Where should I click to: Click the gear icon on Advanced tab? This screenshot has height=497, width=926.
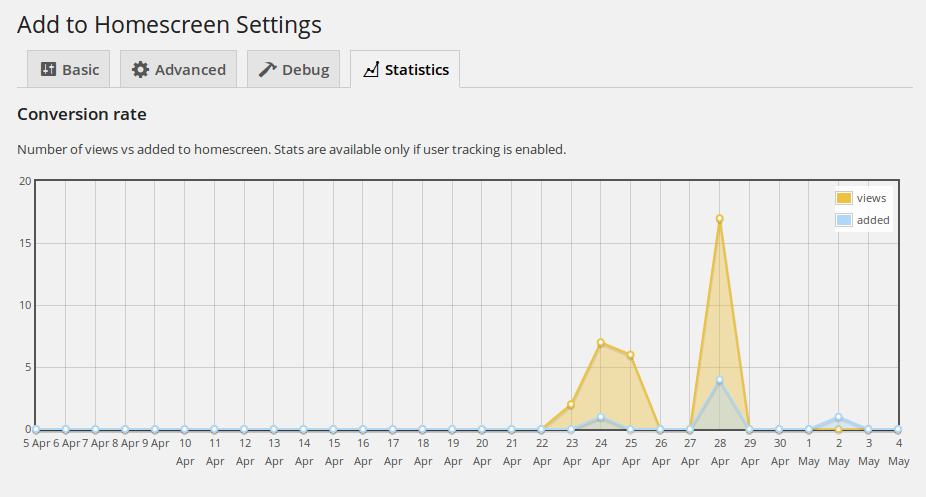(141, 70)
